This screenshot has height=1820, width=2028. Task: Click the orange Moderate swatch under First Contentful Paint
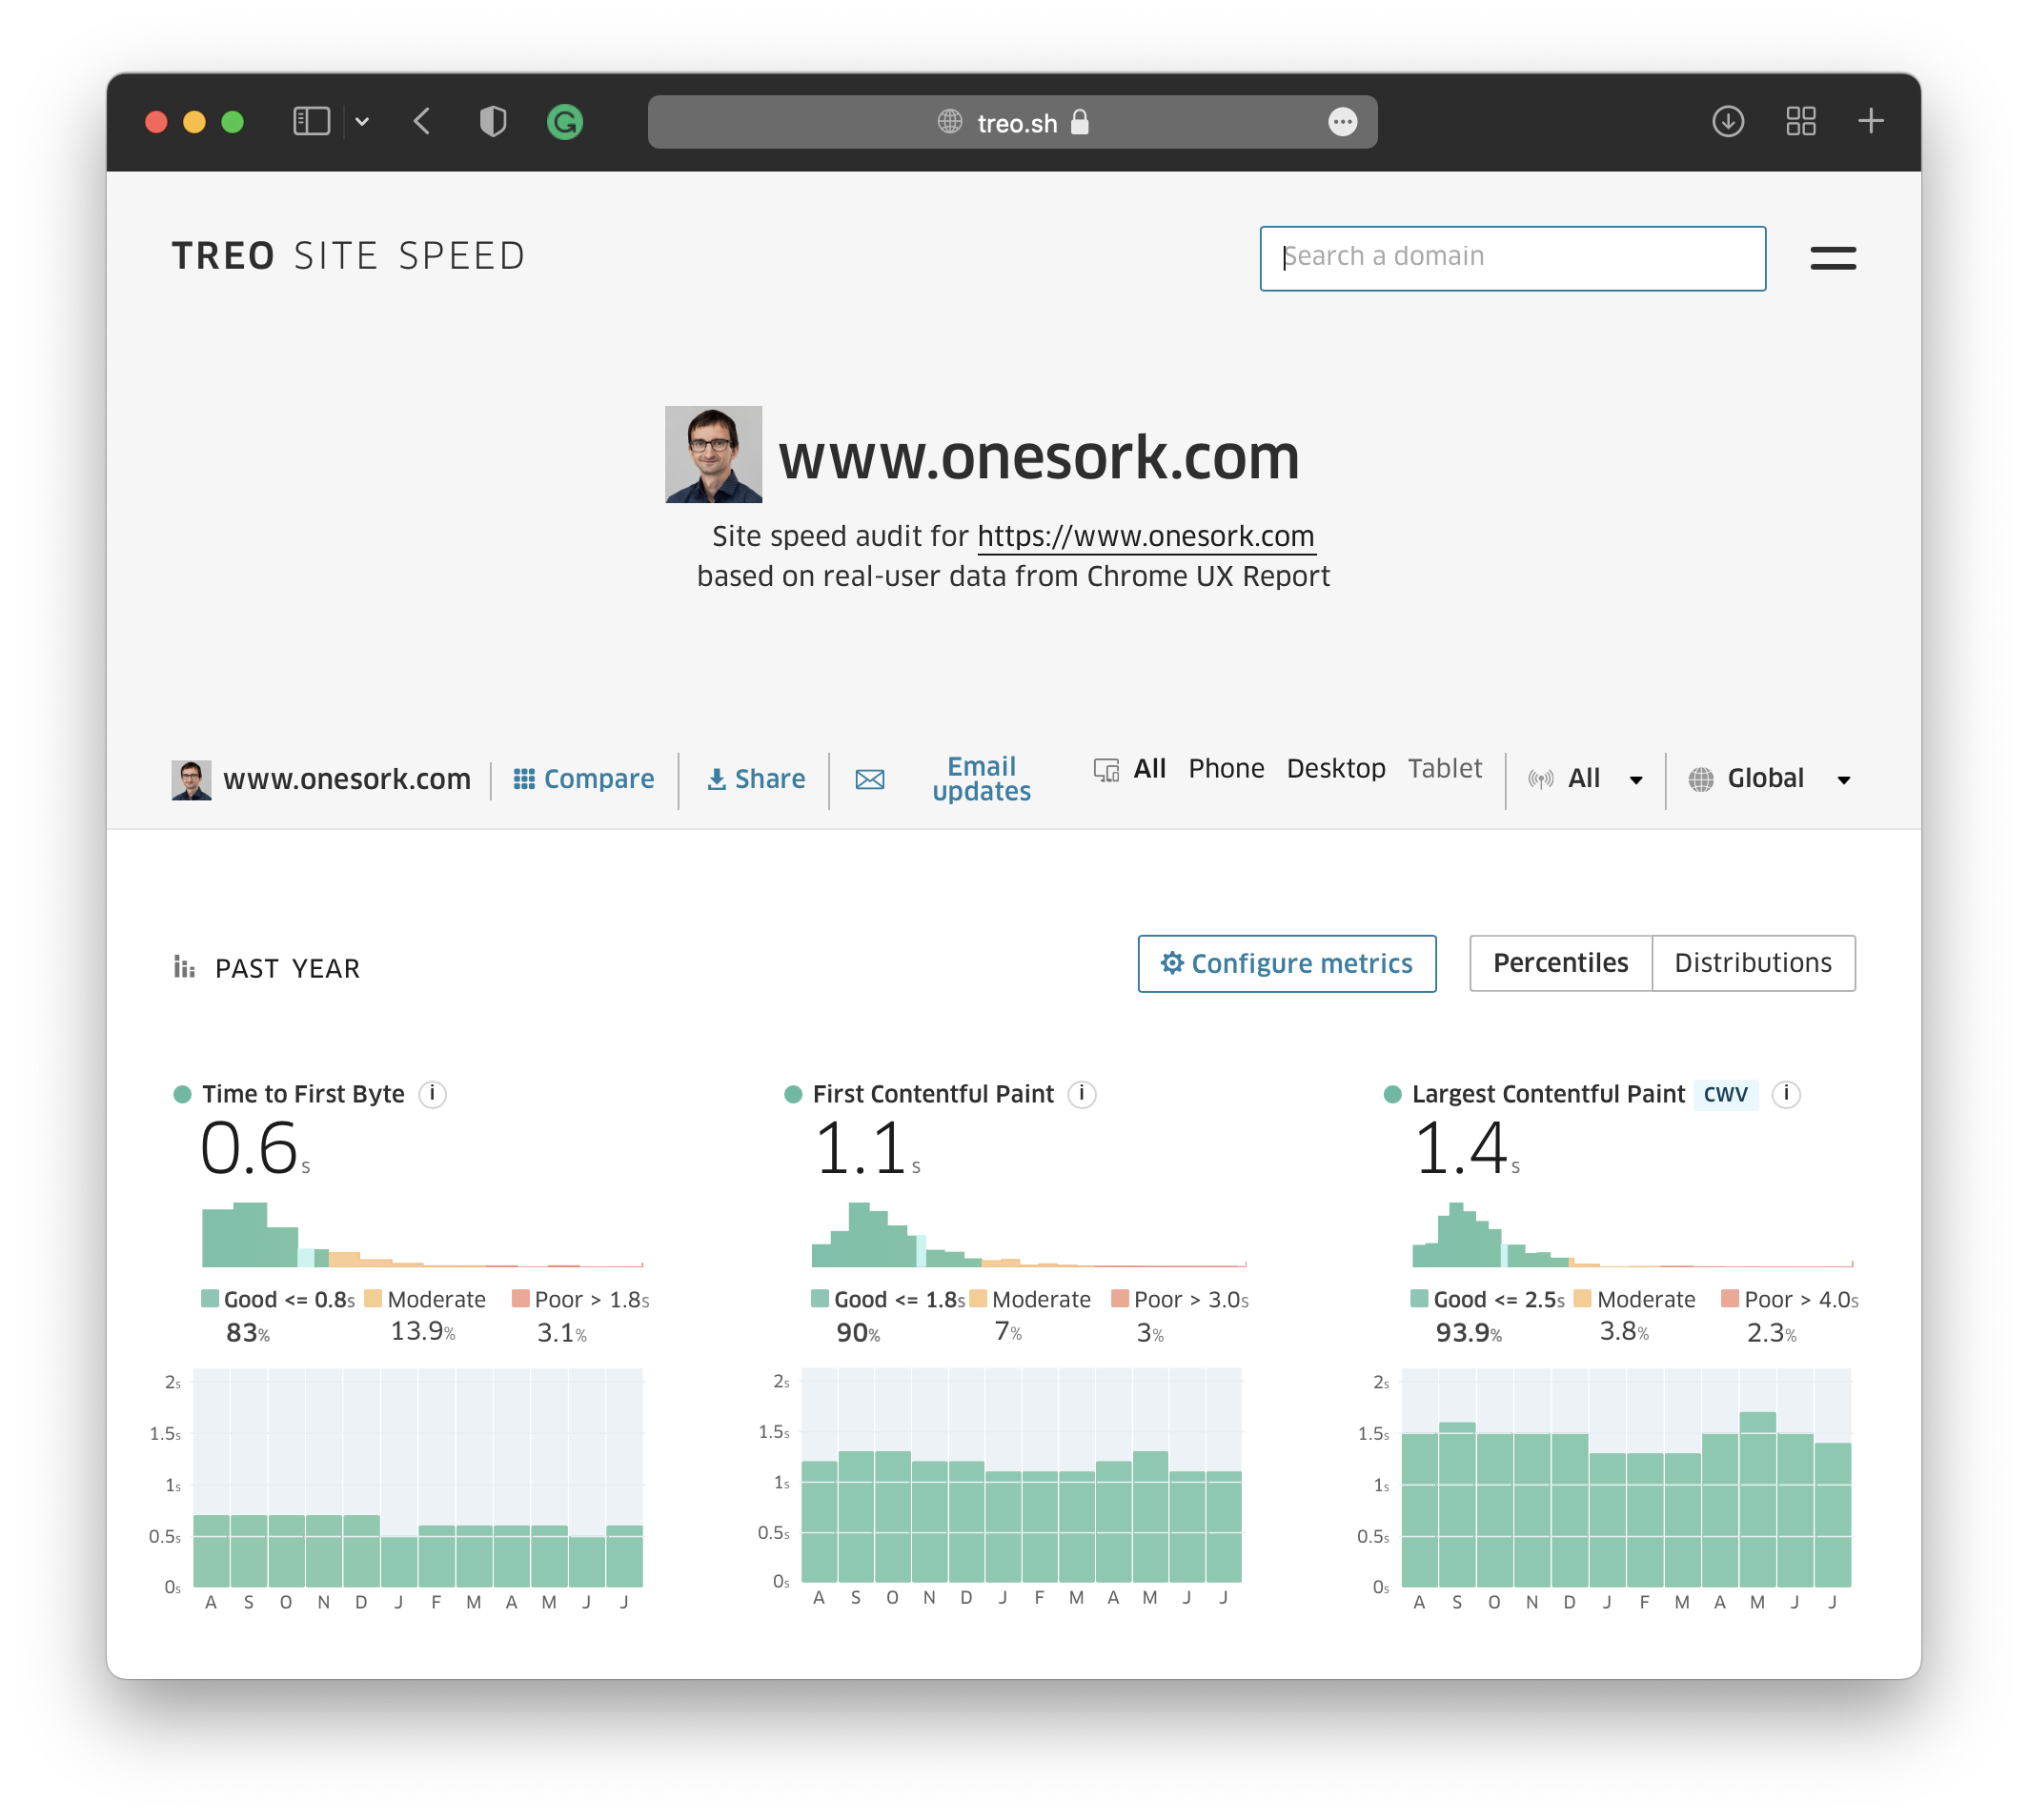pyautogui.click(x=978, y=1298)
